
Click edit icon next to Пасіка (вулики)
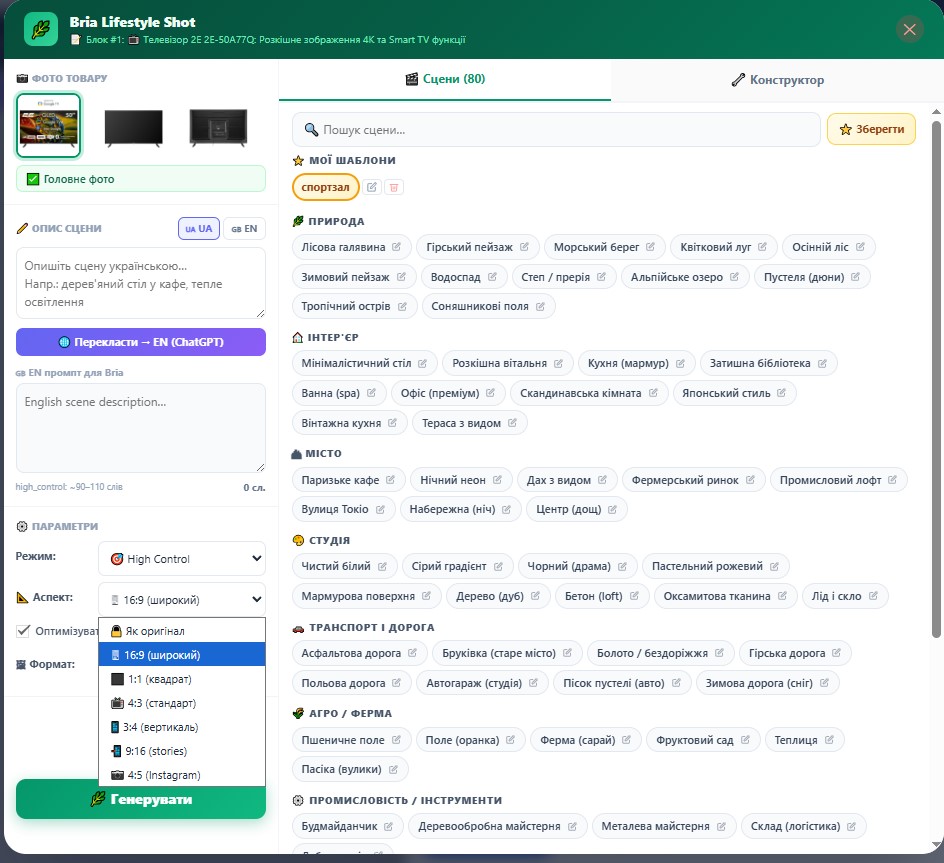point(393,770)
